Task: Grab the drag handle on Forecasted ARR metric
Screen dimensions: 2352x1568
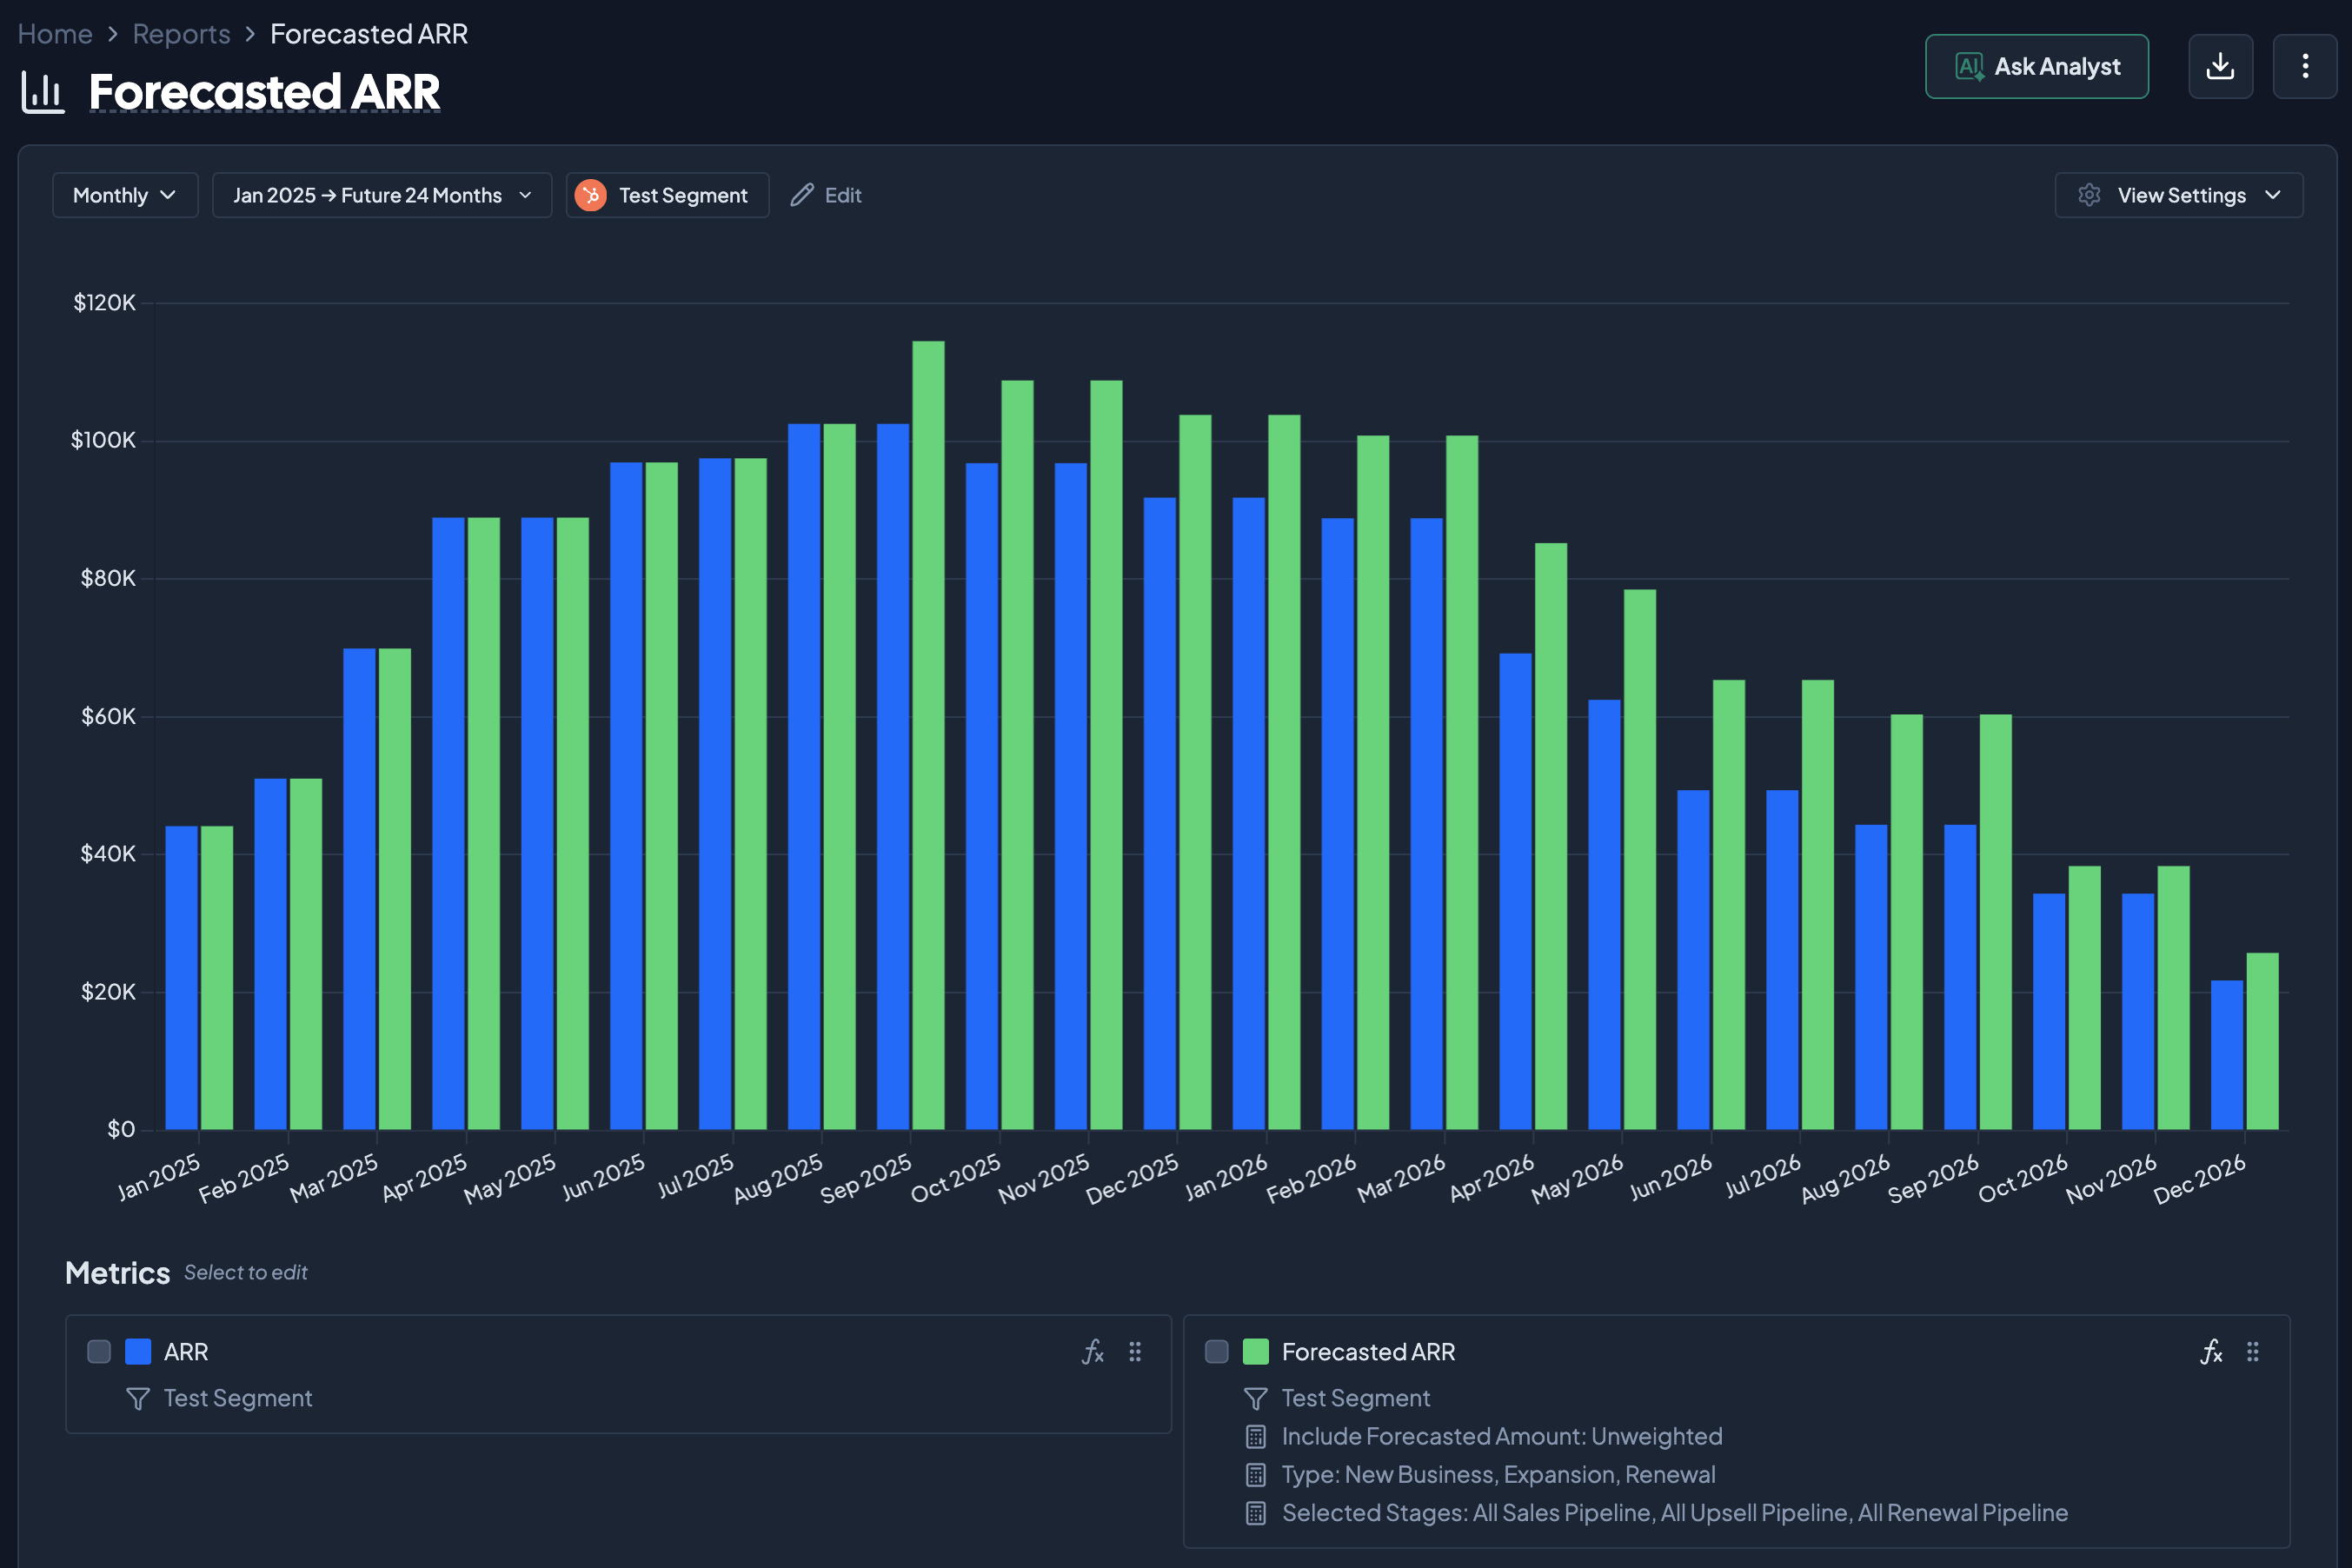Action: (x=2253, y=1352)
